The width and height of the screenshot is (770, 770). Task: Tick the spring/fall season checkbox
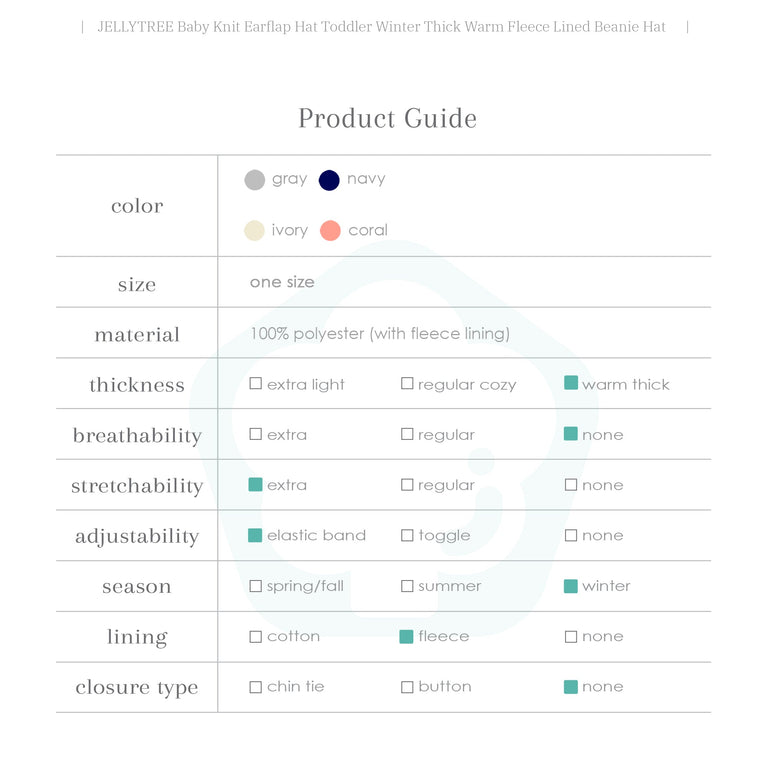click(256, 586)
